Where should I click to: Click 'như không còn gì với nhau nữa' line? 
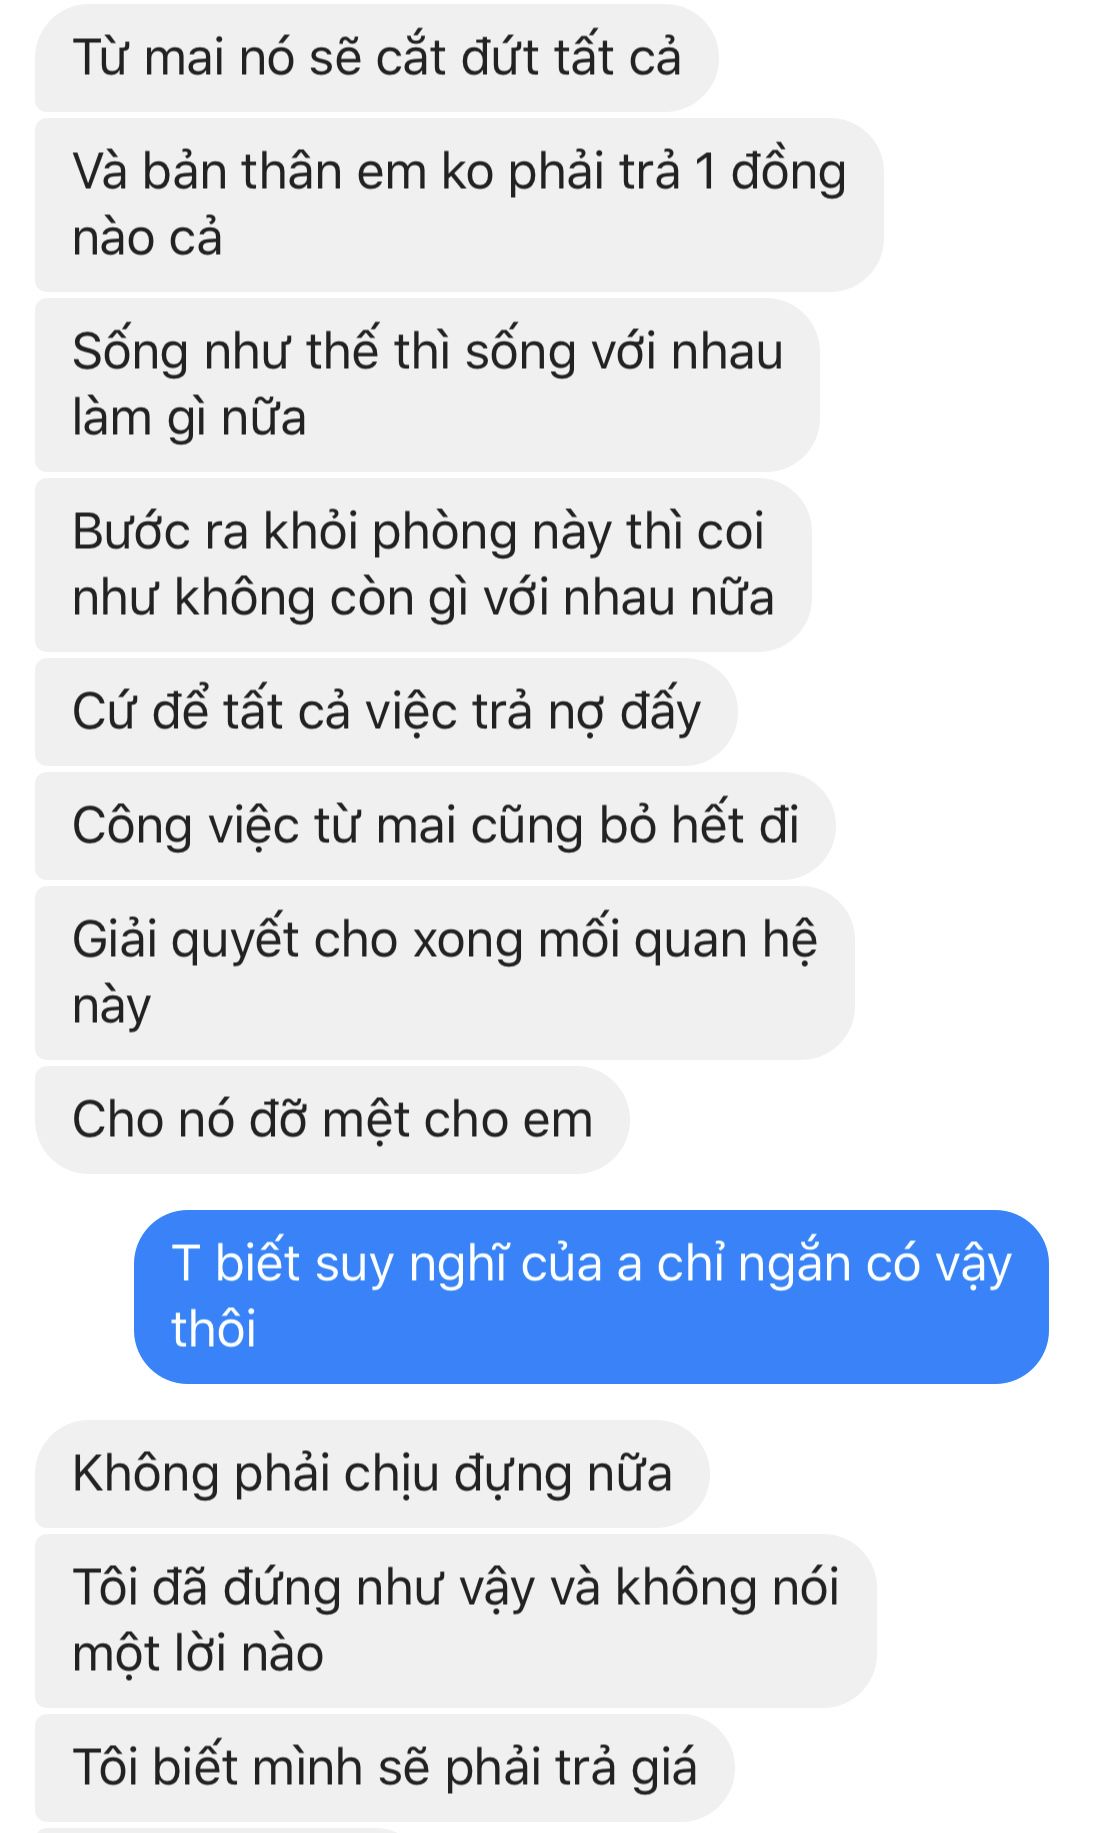[x=423, y=598]
